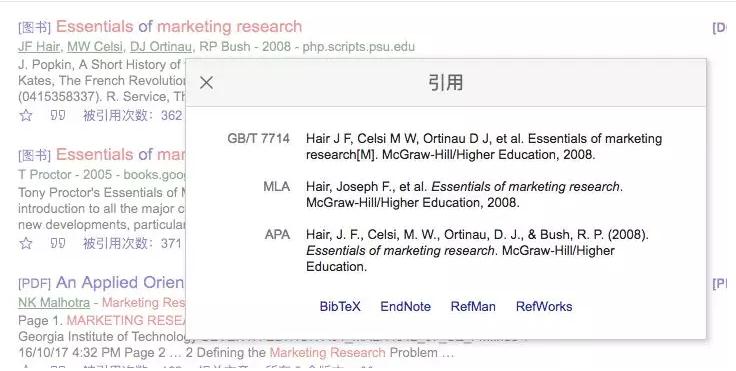The width and height of the screenshot is (736, 371).
Task: Open author NK Malhotra profile
Action: pos(54,303)
